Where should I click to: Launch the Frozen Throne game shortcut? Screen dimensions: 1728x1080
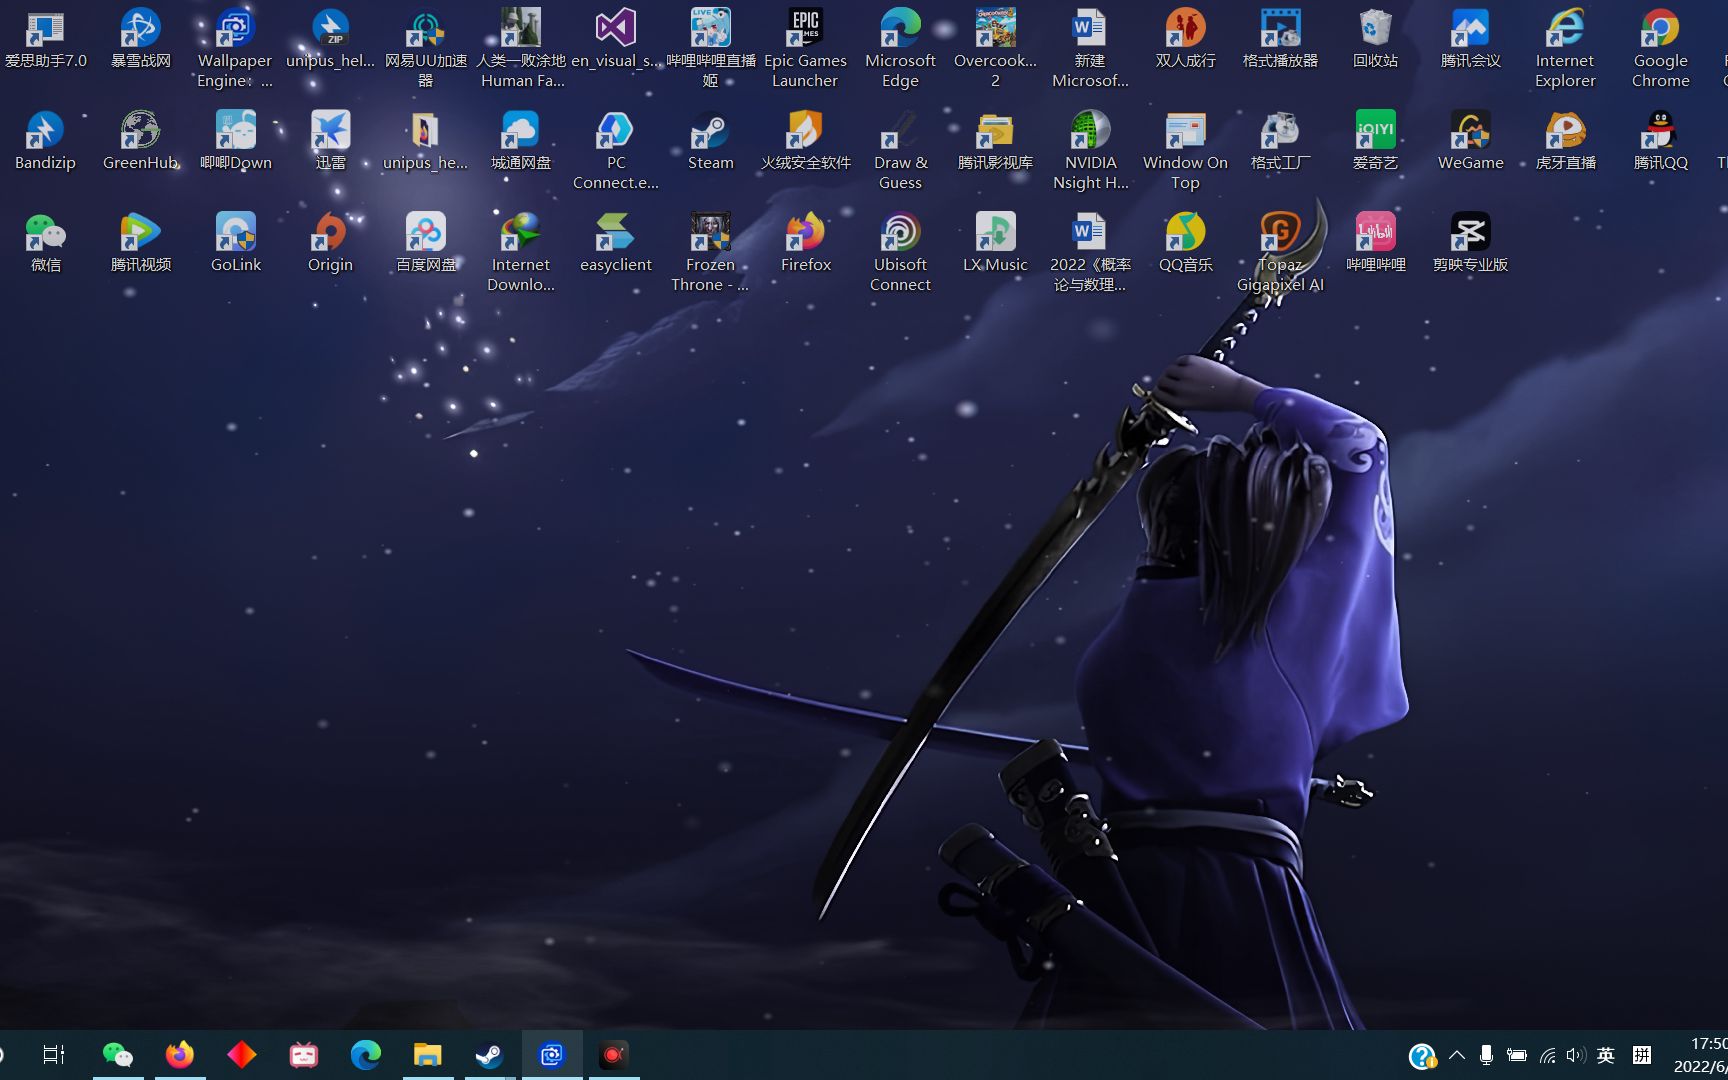pyautogui.click(x=710, y=254)
